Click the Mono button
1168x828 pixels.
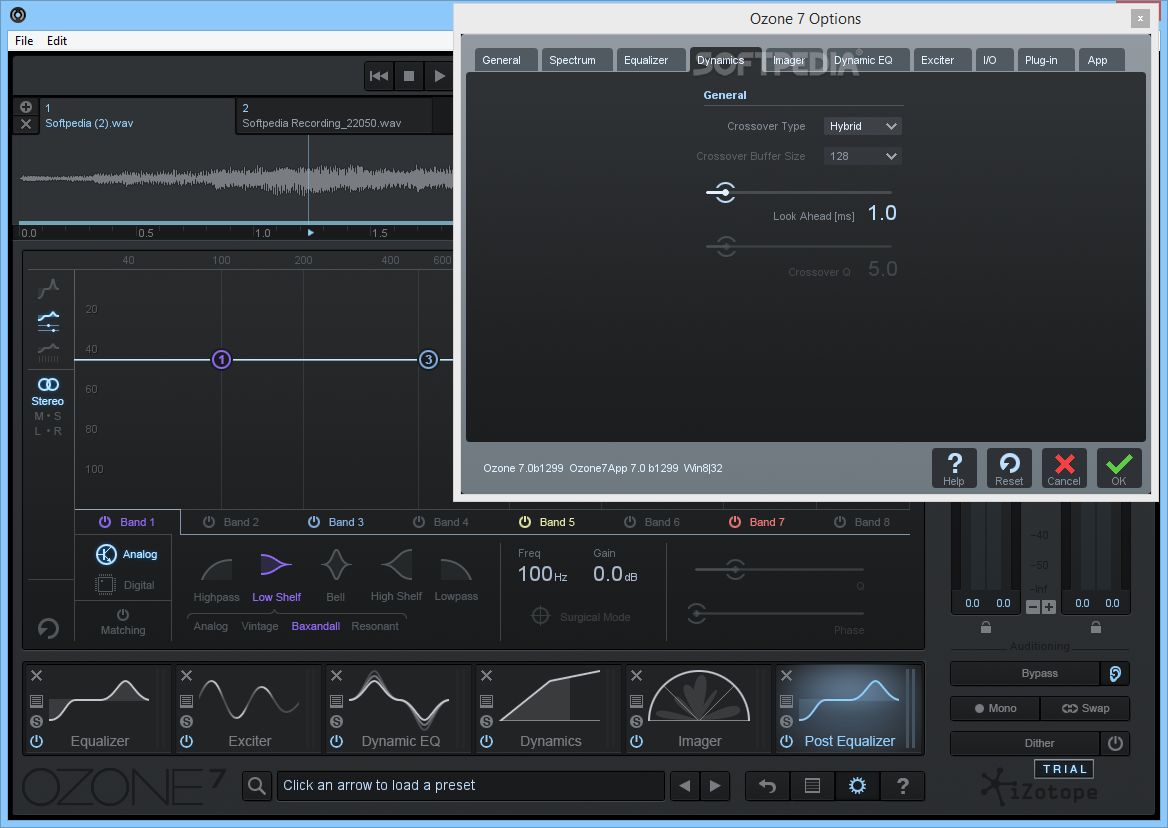995,708
